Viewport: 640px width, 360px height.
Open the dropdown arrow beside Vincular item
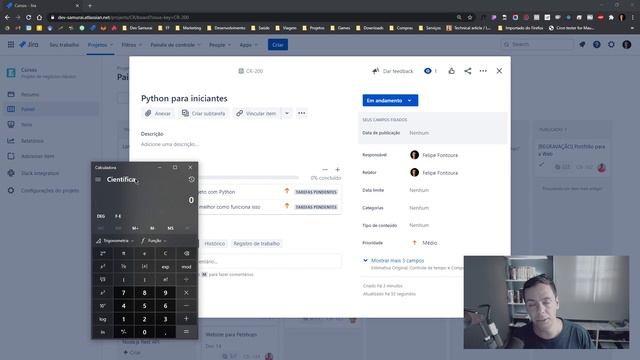click(287, 113)
